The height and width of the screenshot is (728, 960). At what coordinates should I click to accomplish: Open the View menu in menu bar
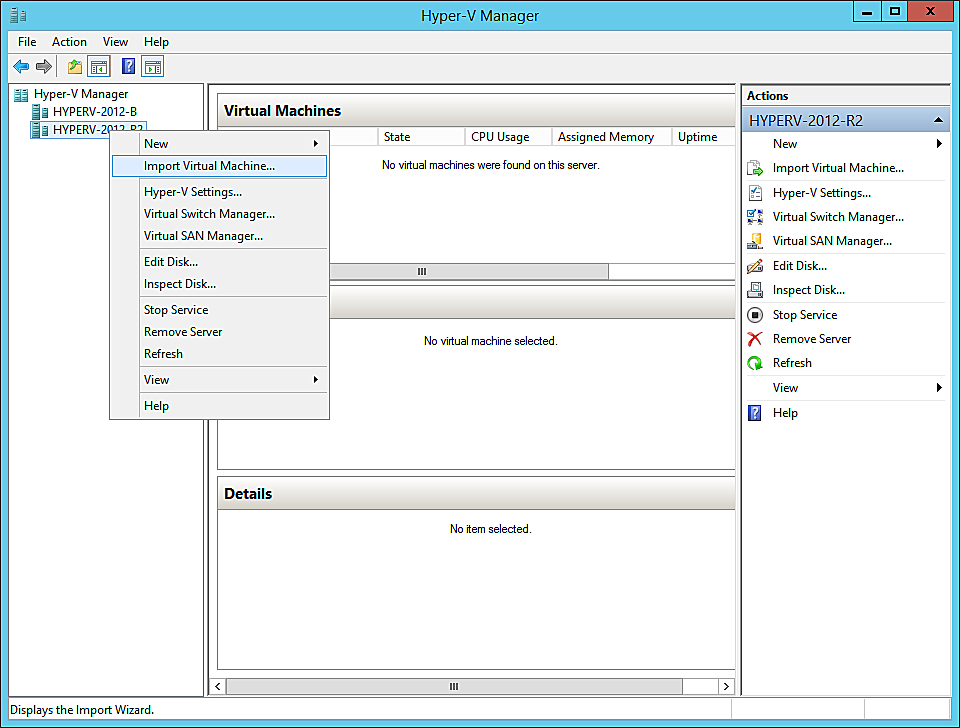115,42
